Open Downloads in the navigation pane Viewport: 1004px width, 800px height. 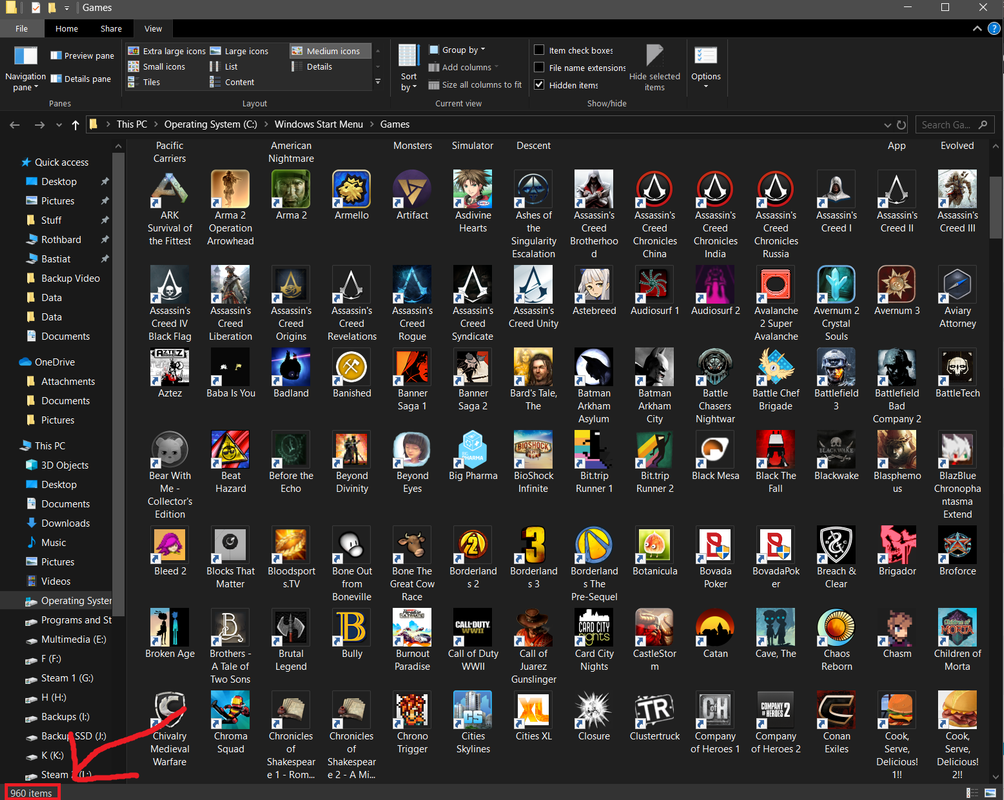click(x=65, y=523)
